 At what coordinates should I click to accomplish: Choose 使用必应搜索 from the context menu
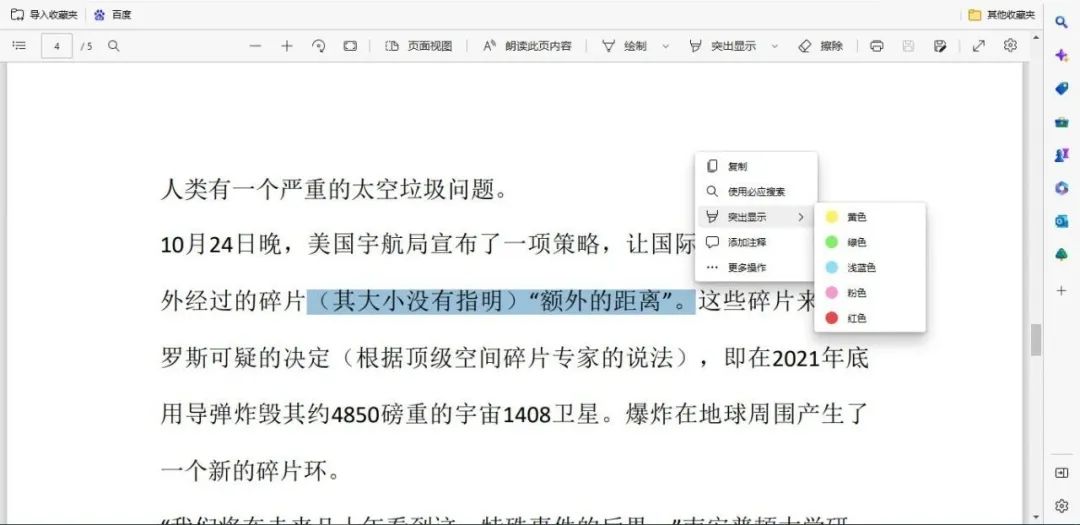[x=756, y=192]
